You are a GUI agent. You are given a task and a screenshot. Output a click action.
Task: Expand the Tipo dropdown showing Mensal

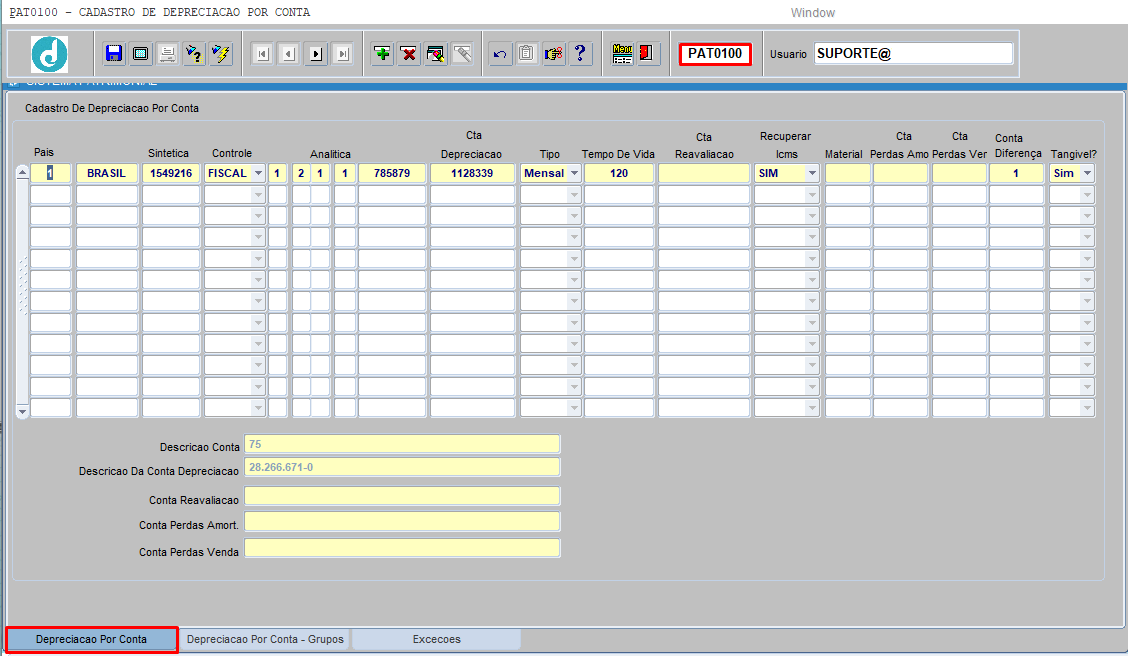tap(574, 173)
